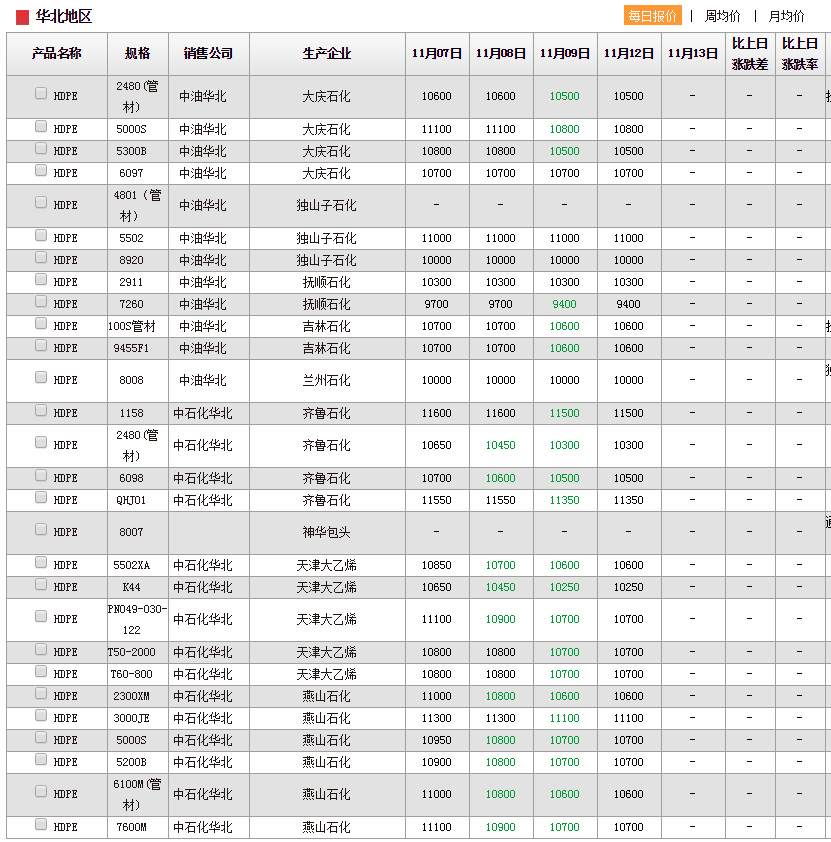831x842 pixels.
Task: Tick checkbox for HDPE 6097 row
Action: point(41,170)
